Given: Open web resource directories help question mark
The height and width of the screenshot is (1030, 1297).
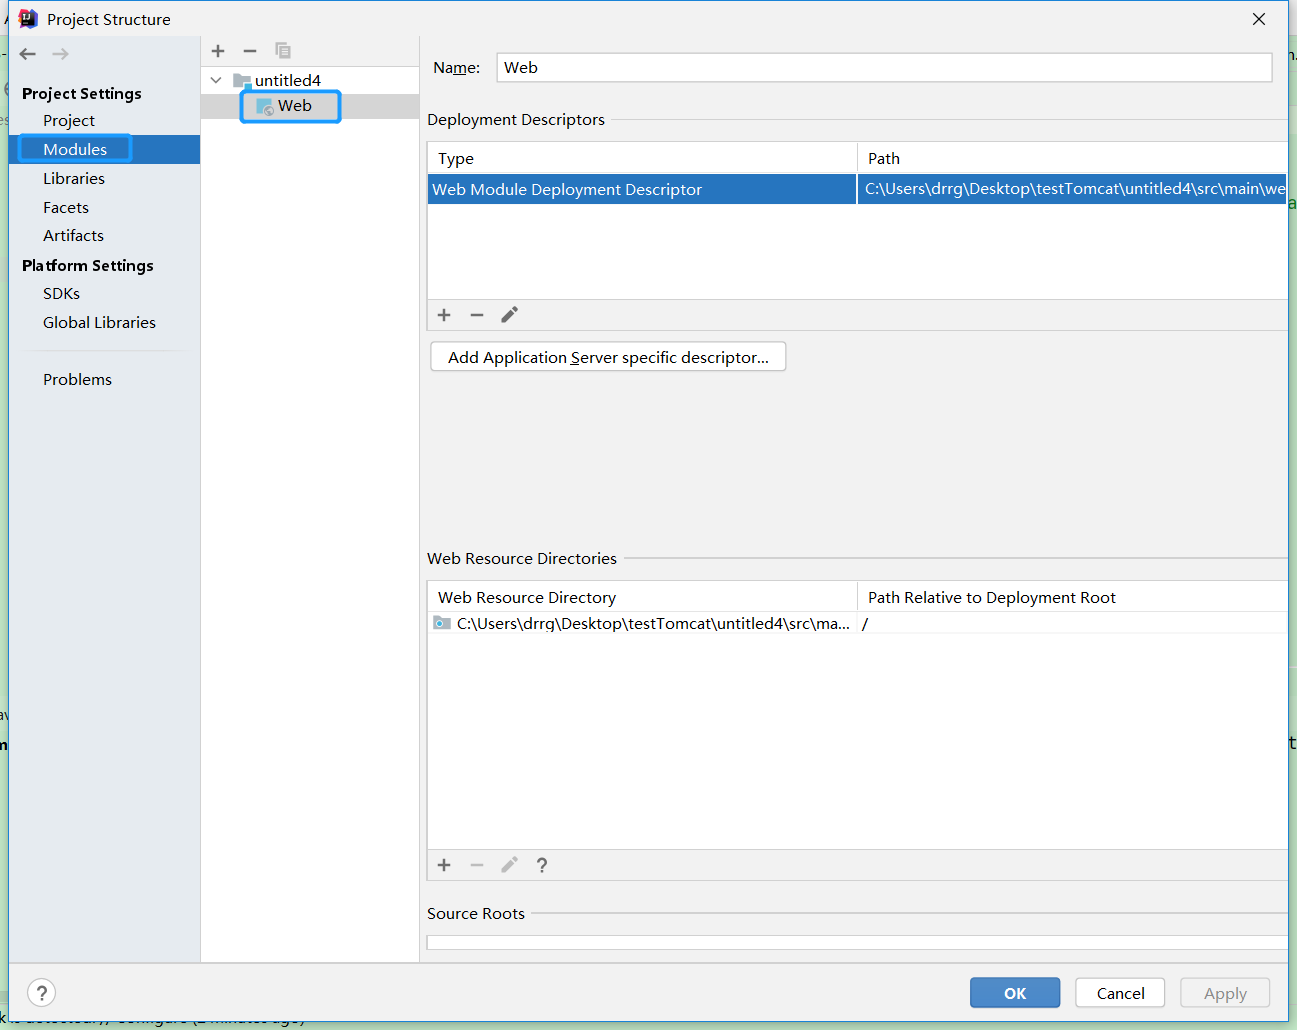Looking at the screenshot, I should 541,865.
